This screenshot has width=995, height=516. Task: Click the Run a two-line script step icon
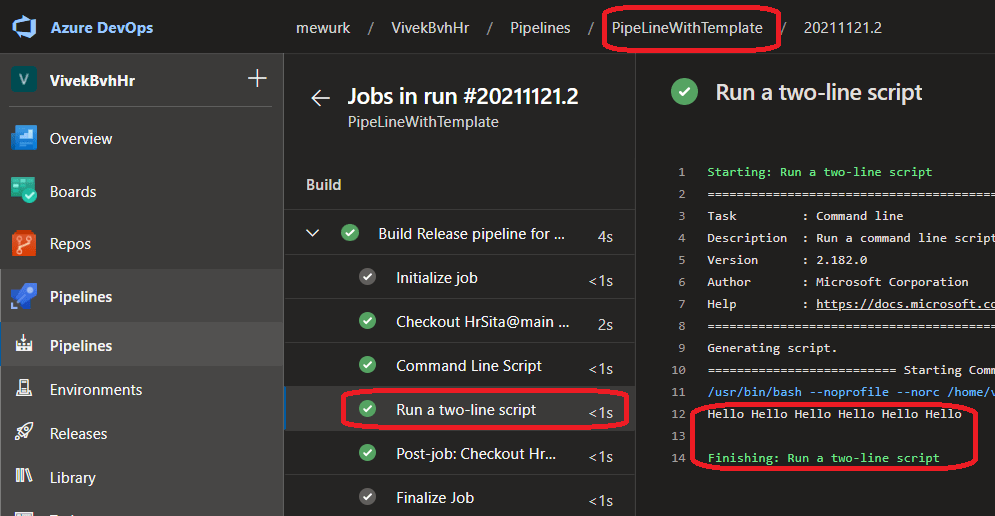coord(367,408)
